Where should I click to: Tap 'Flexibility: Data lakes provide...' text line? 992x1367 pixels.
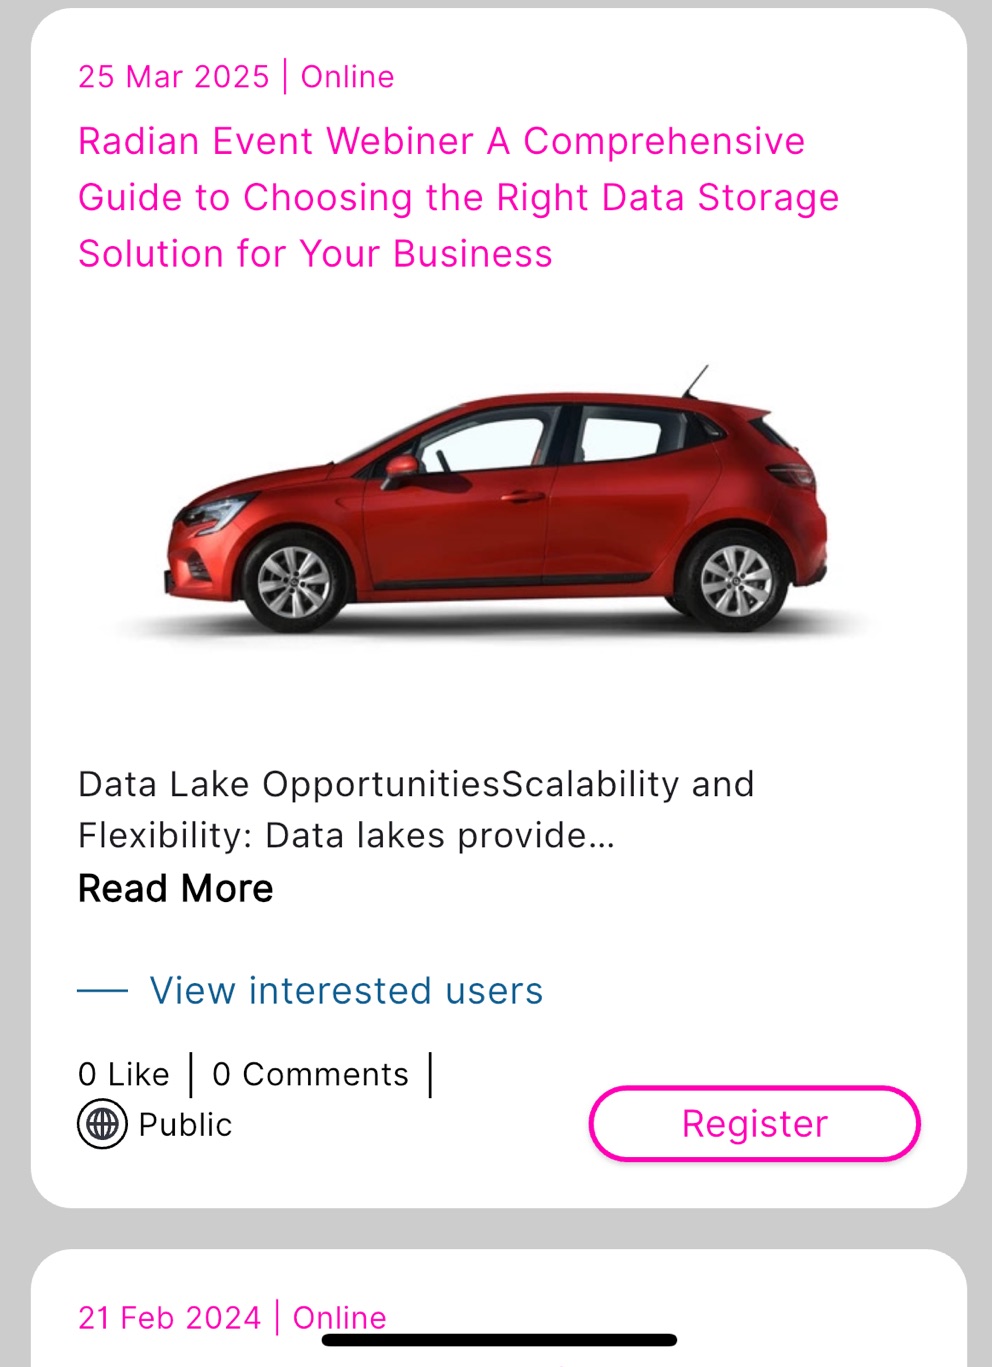pyautogui.click(x=346, y=835)
